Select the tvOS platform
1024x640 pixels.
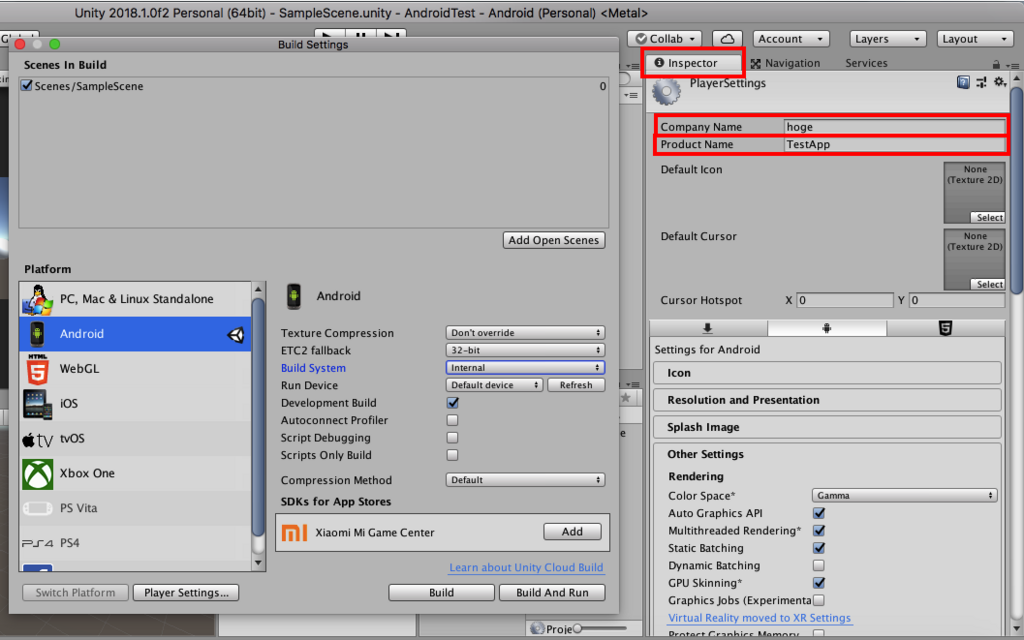tap(135, 438)
